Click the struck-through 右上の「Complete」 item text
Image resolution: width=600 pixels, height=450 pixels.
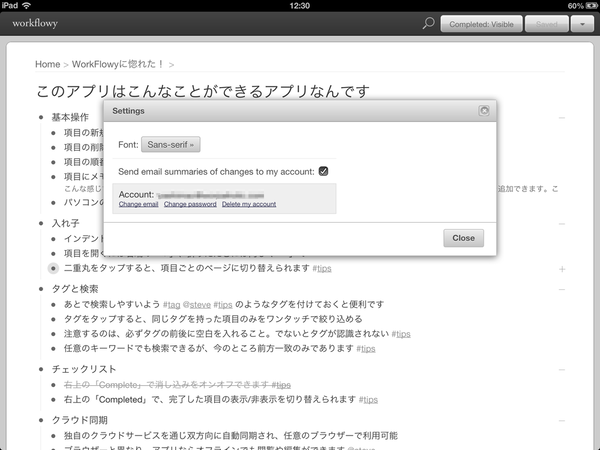pyautogui.click(x=177, y=385)
